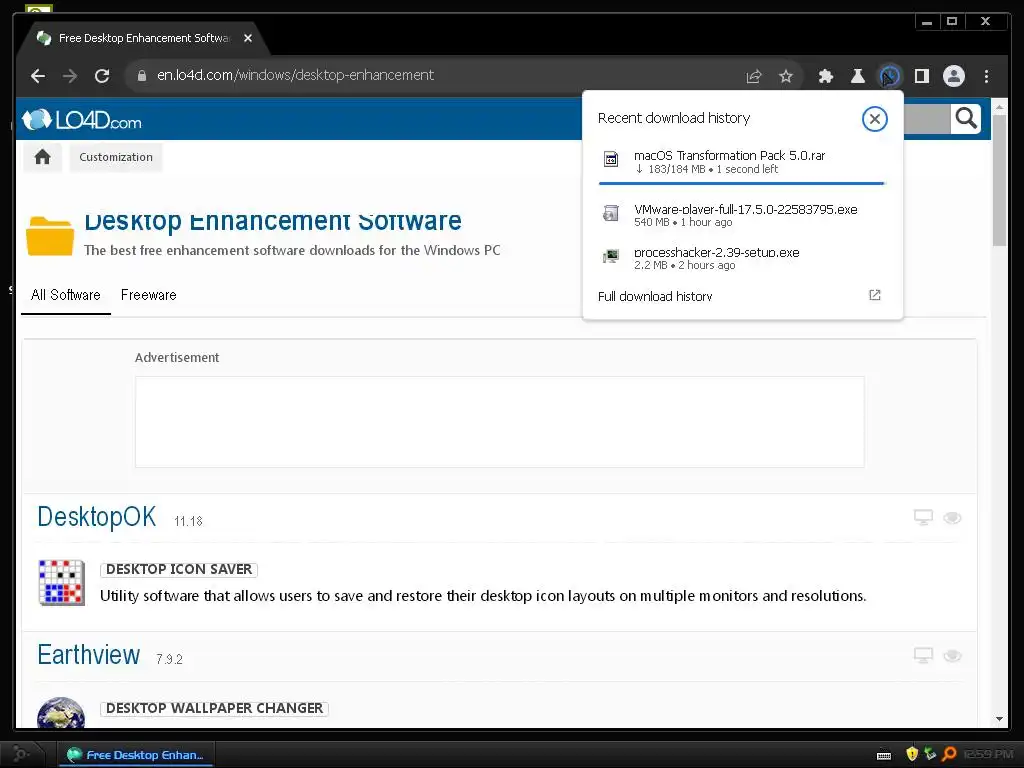Click the browser forward arrow

pos(70,76)
